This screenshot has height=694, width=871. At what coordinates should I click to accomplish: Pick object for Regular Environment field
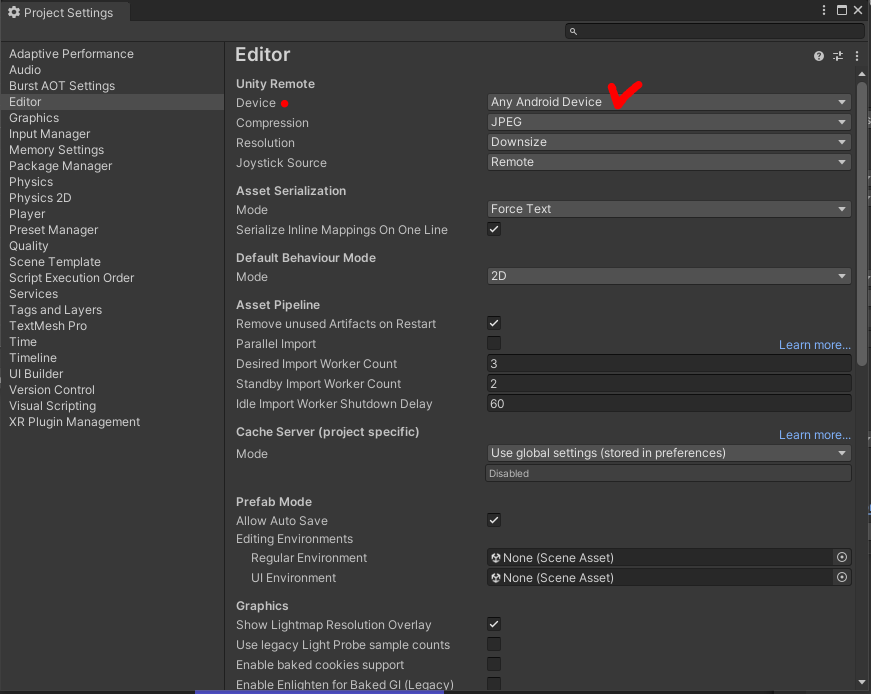pyautogui.click(x=842, y=557)
